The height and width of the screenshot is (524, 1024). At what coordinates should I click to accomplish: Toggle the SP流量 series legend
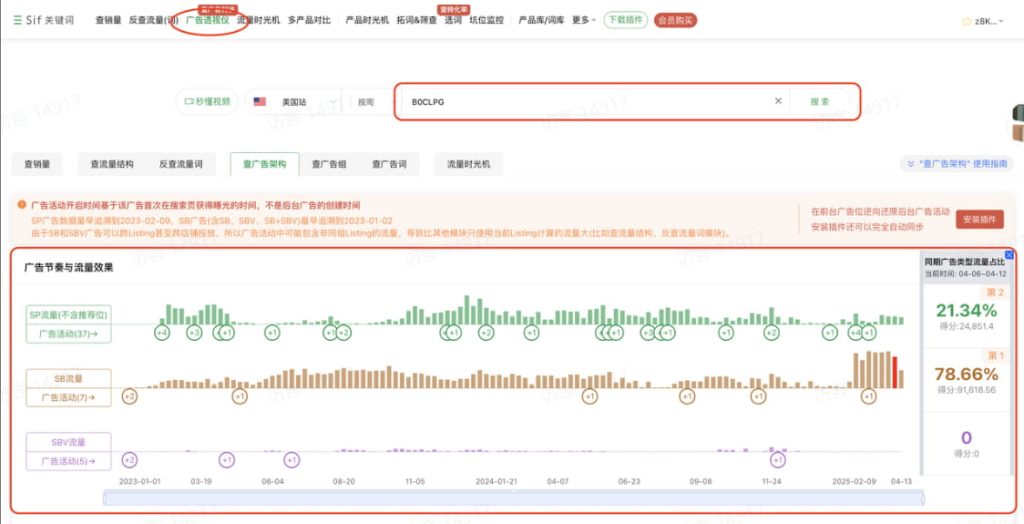tap(67, 315)
